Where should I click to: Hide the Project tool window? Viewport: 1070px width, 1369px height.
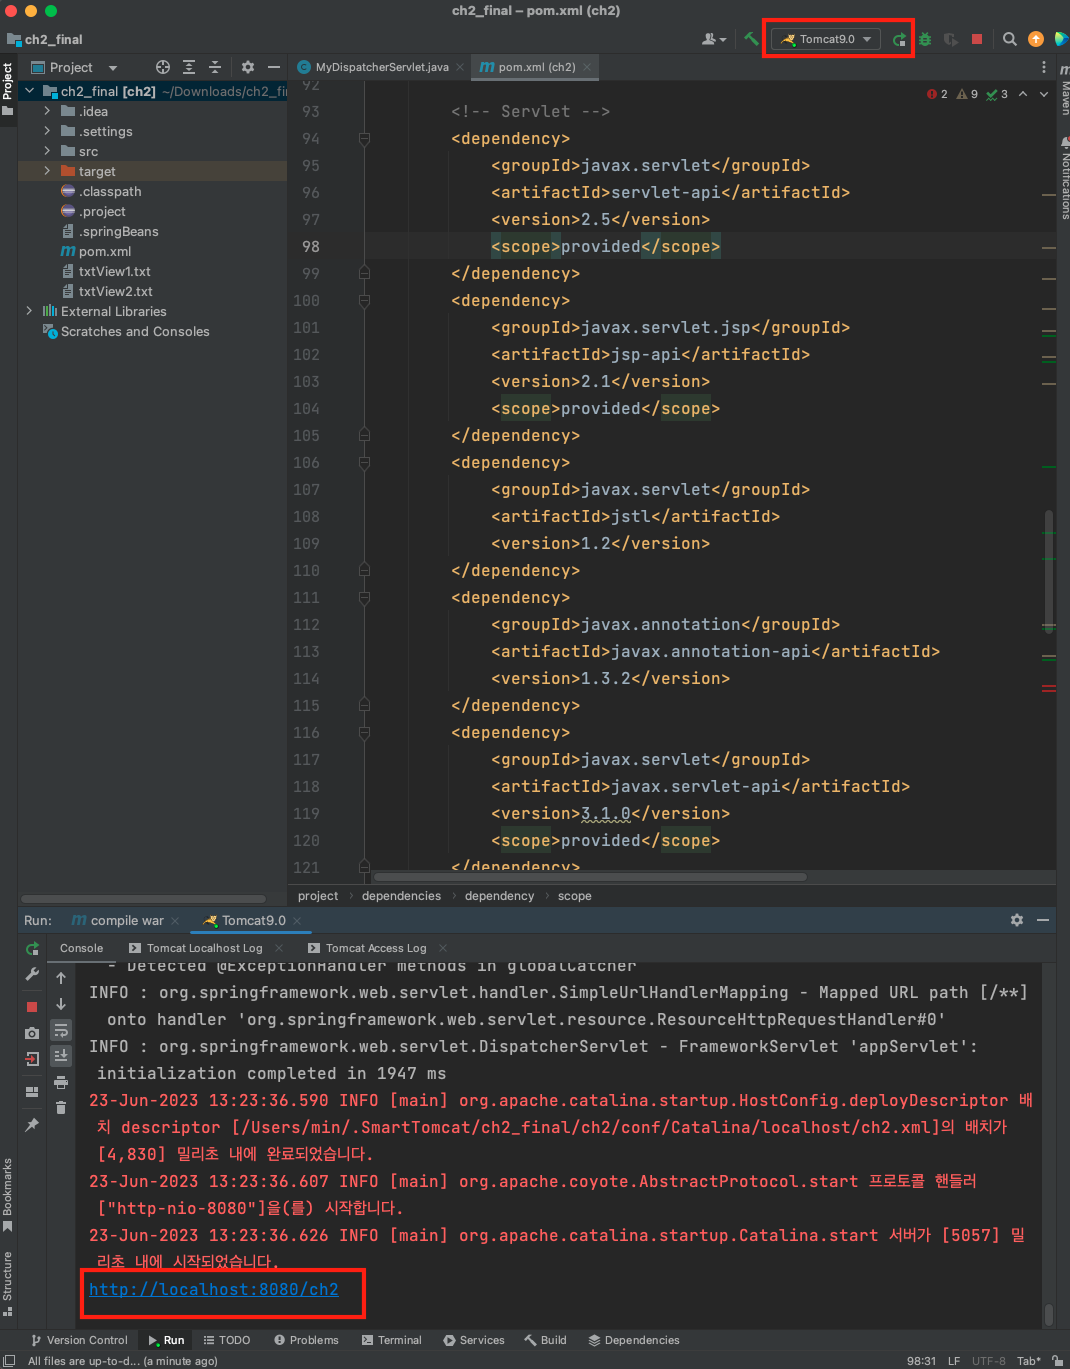(x=274, y=67)
